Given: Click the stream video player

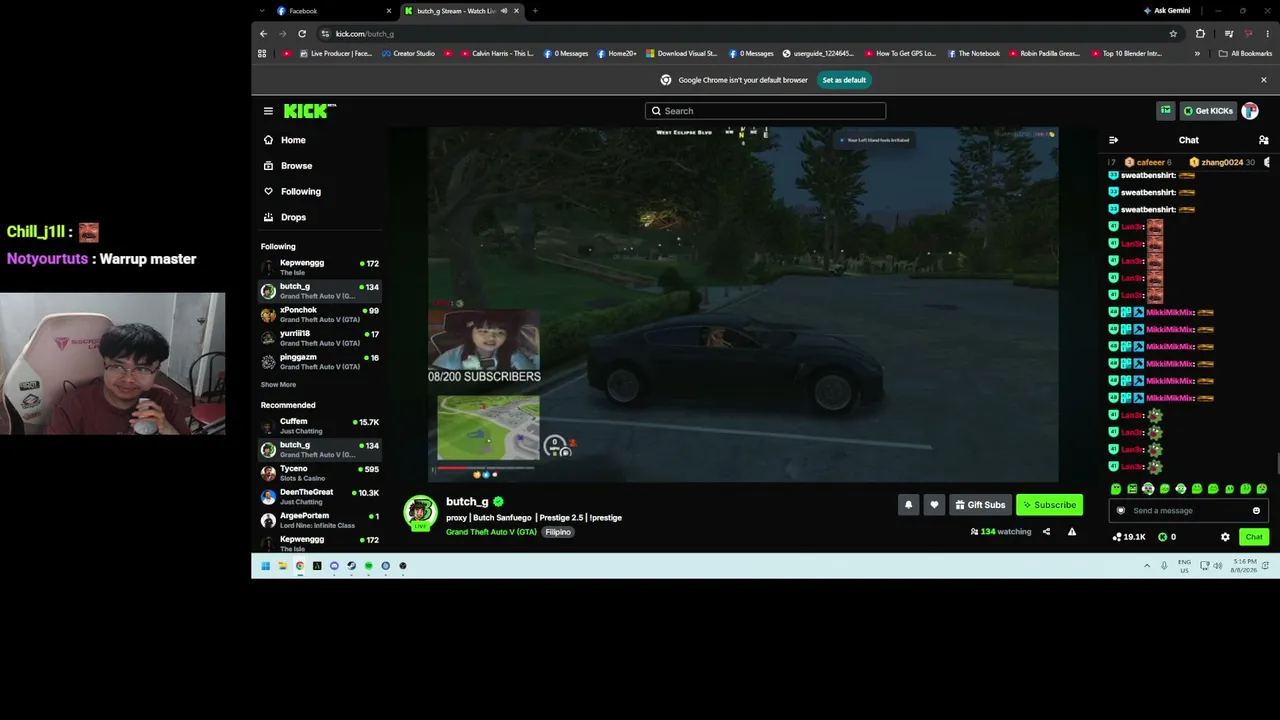Looking at the screenshot, I should pyautogui.click(x=743, y=304).
